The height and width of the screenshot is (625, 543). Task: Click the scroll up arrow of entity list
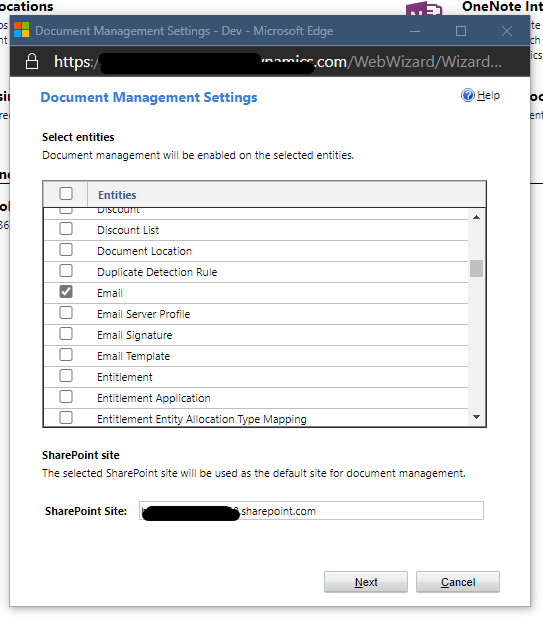[476, 217]
